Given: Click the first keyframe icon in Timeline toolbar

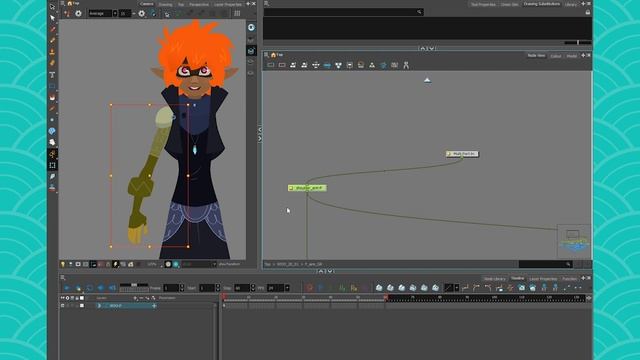Looking at the screenshot, I should (379, 288).
